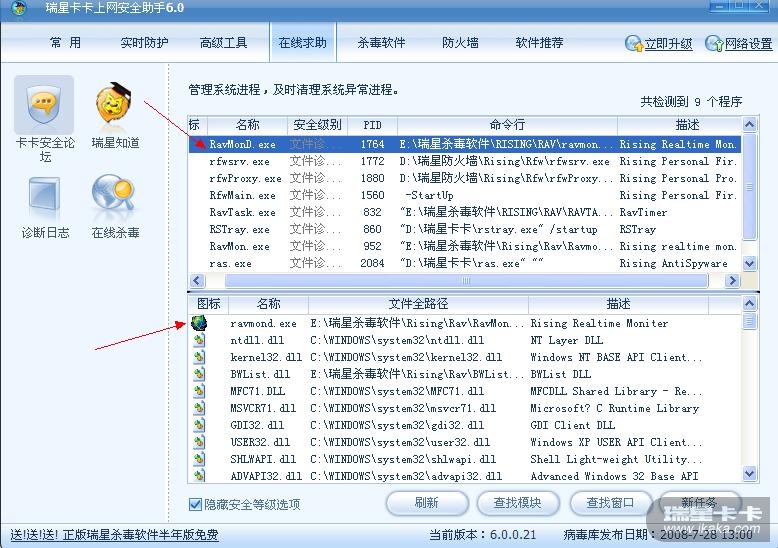Click the module icon beside kernel32.dll
The height and width of the screenshot is (548, 778).
(x=199, y=357)
